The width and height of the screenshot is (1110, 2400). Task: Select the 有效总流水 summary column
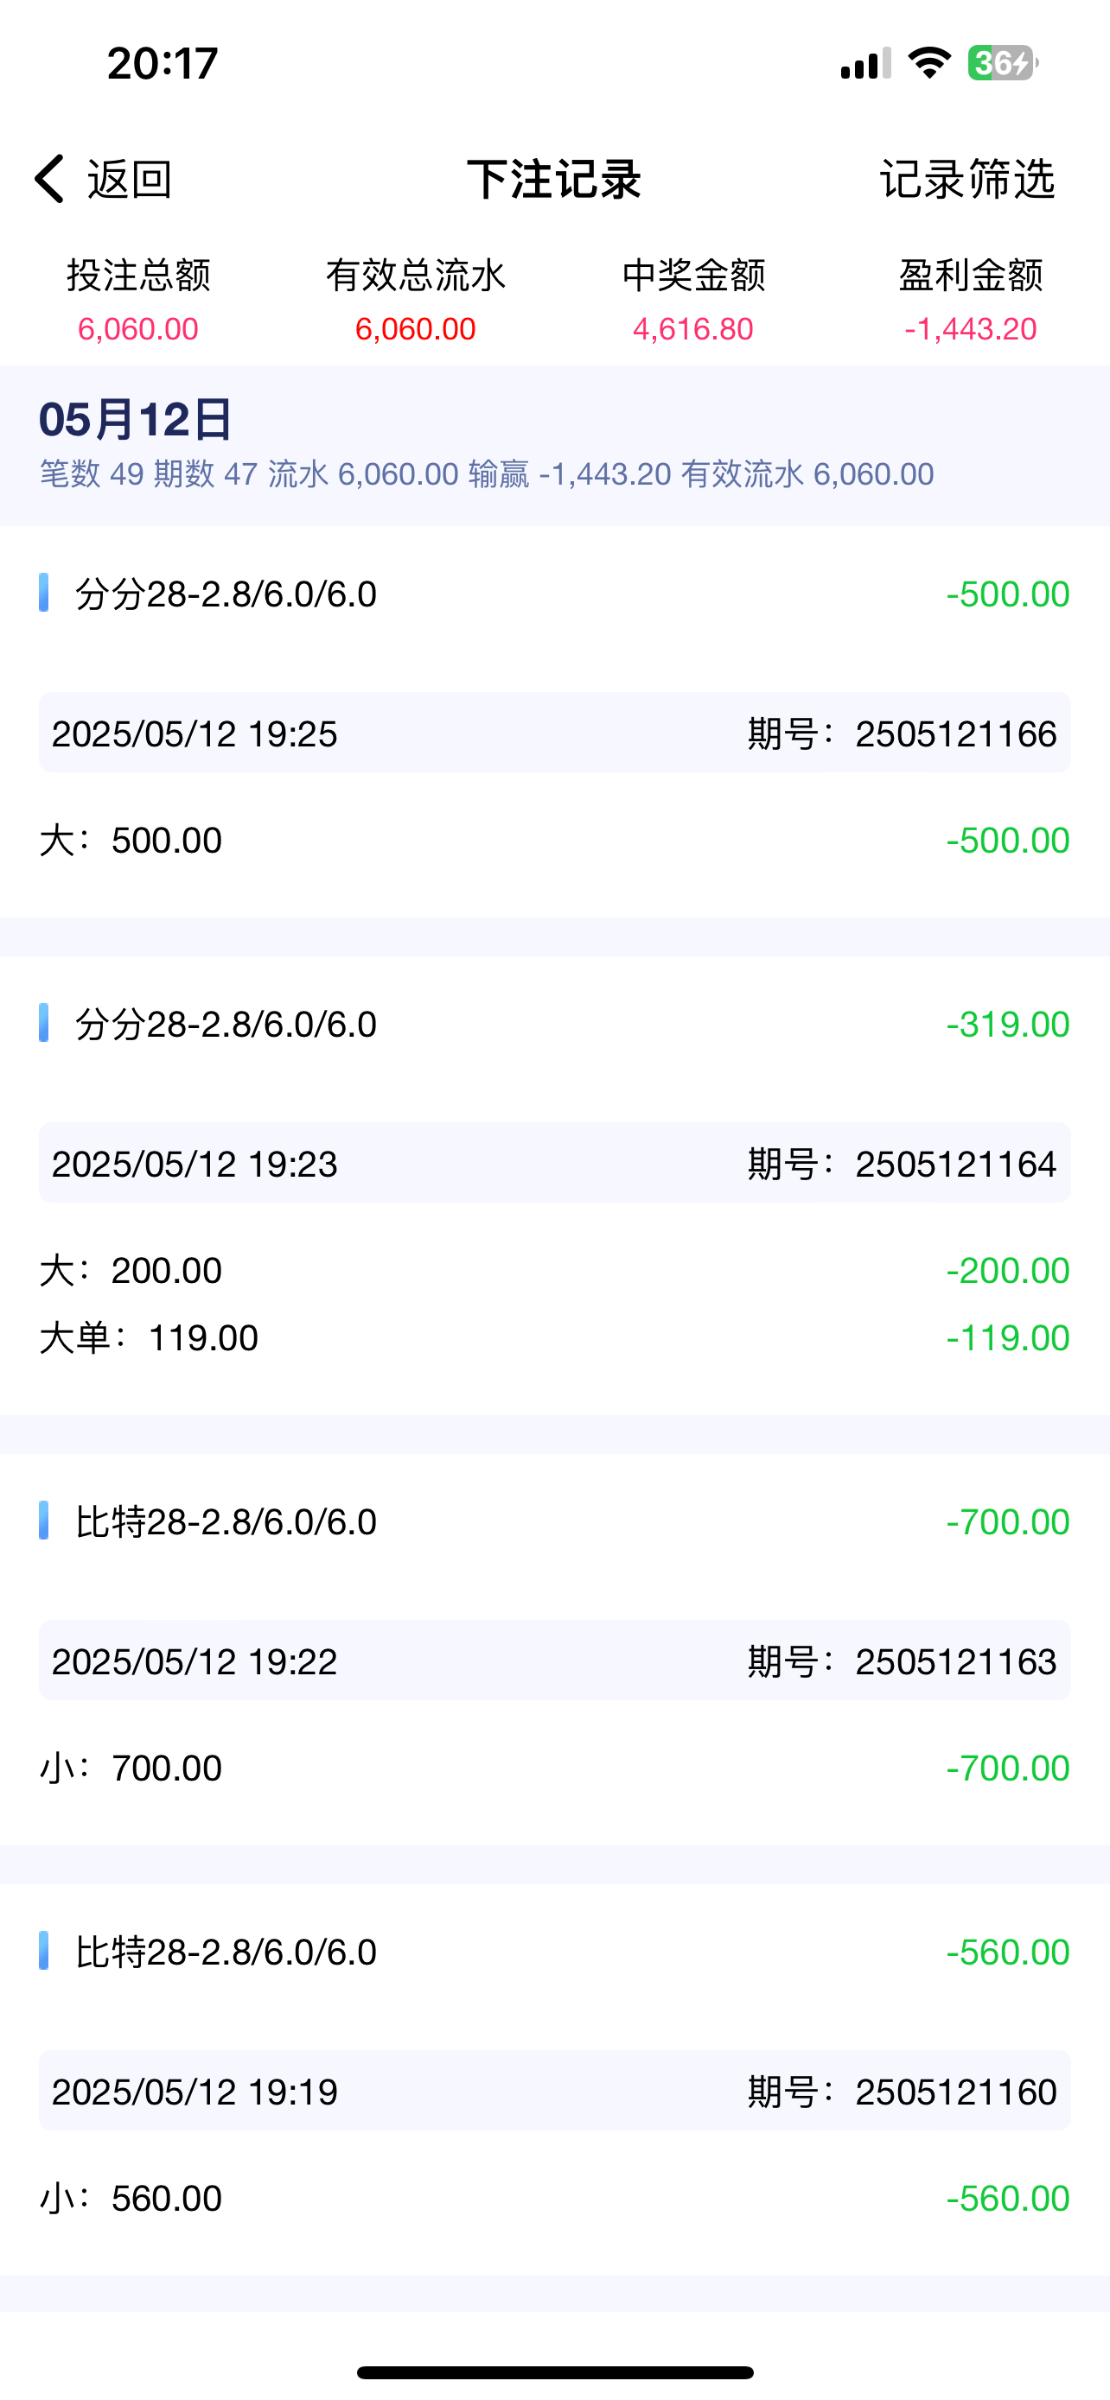pos(415,300)
